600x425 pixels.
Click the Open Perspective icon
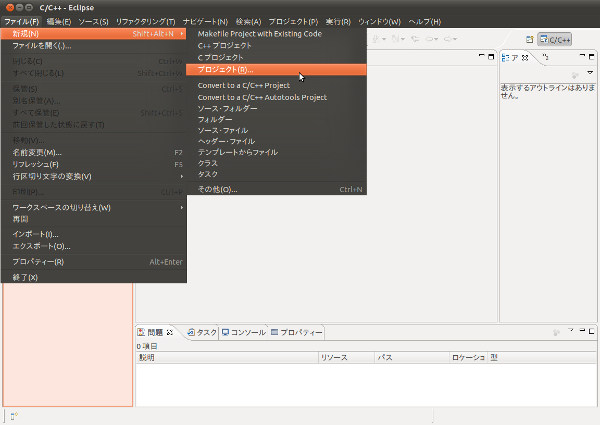tap(530, 39)
